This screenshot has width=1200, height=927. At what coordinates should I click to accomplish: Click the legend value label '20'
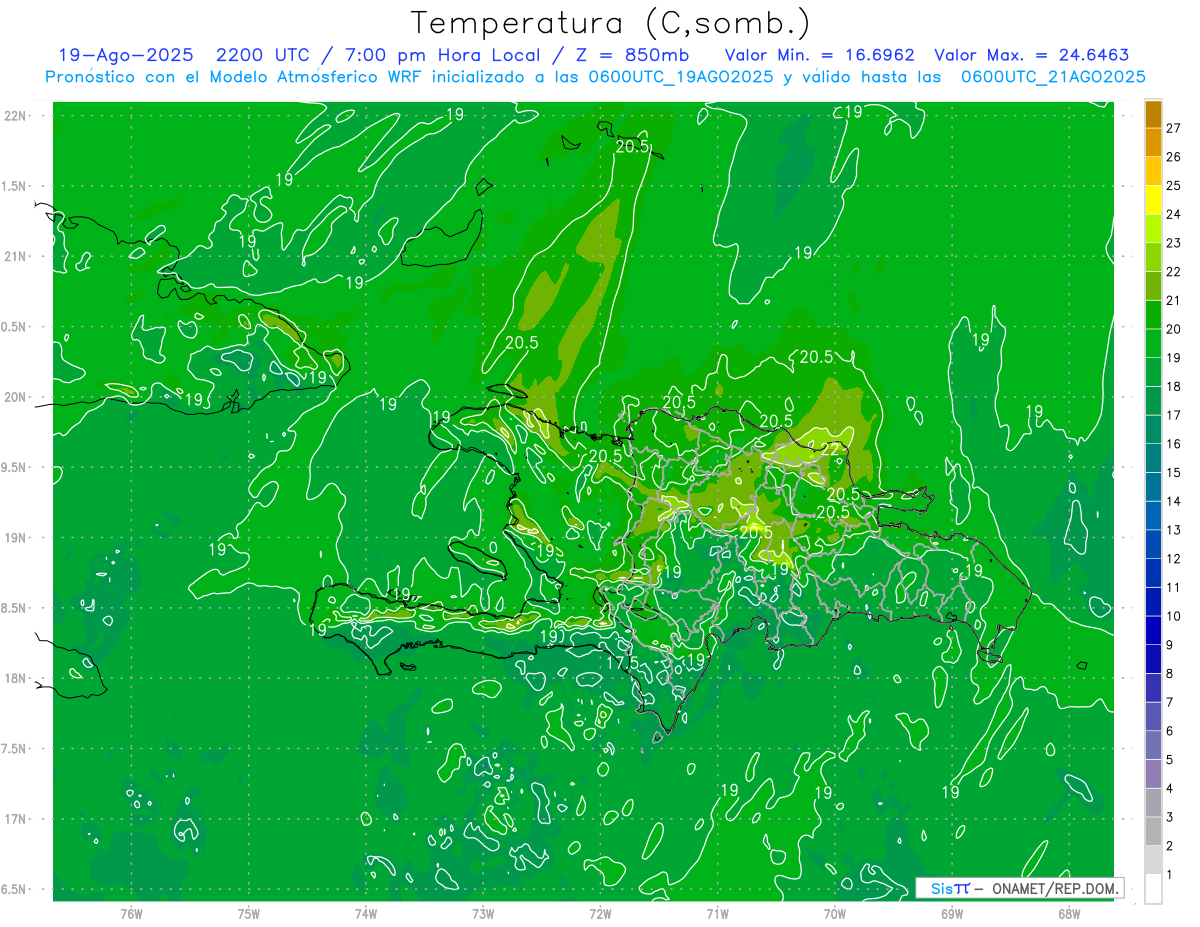pyautogui.click(x=1174, y=329)
